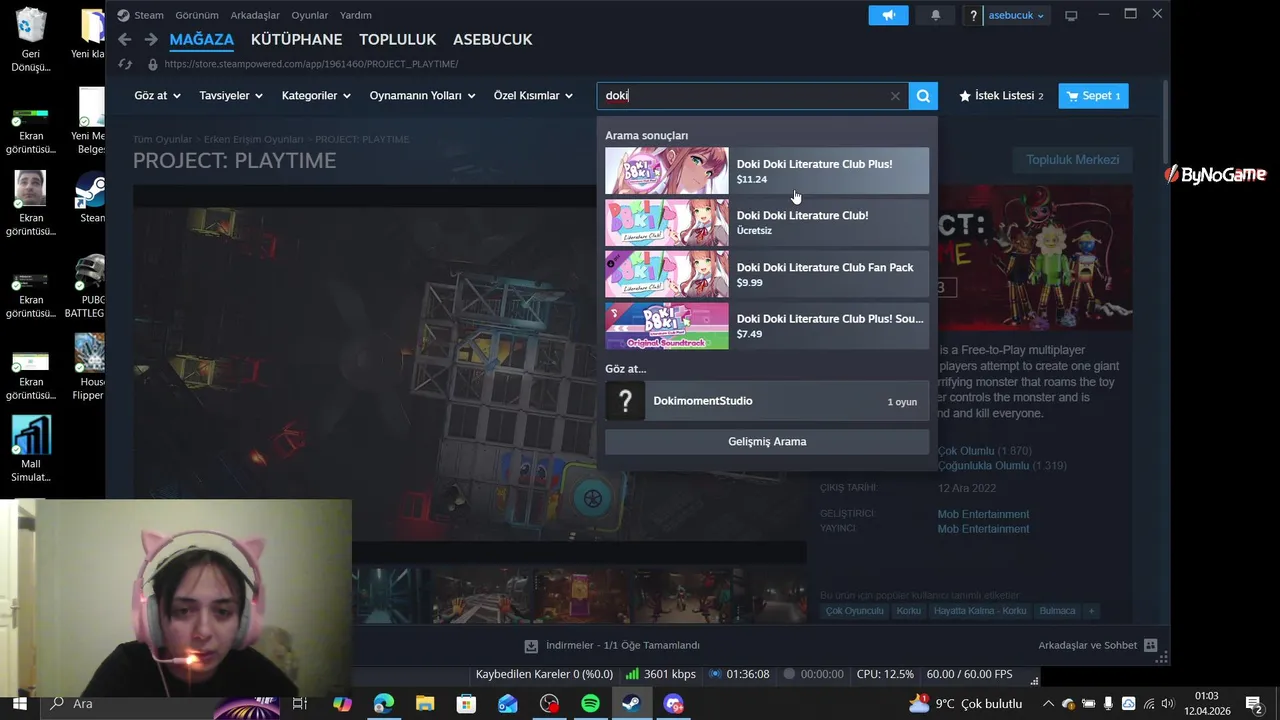The width and height of the screenshot is (1280, 720).
Task: Open the Copilot taskbar icon
Action: 342,704
